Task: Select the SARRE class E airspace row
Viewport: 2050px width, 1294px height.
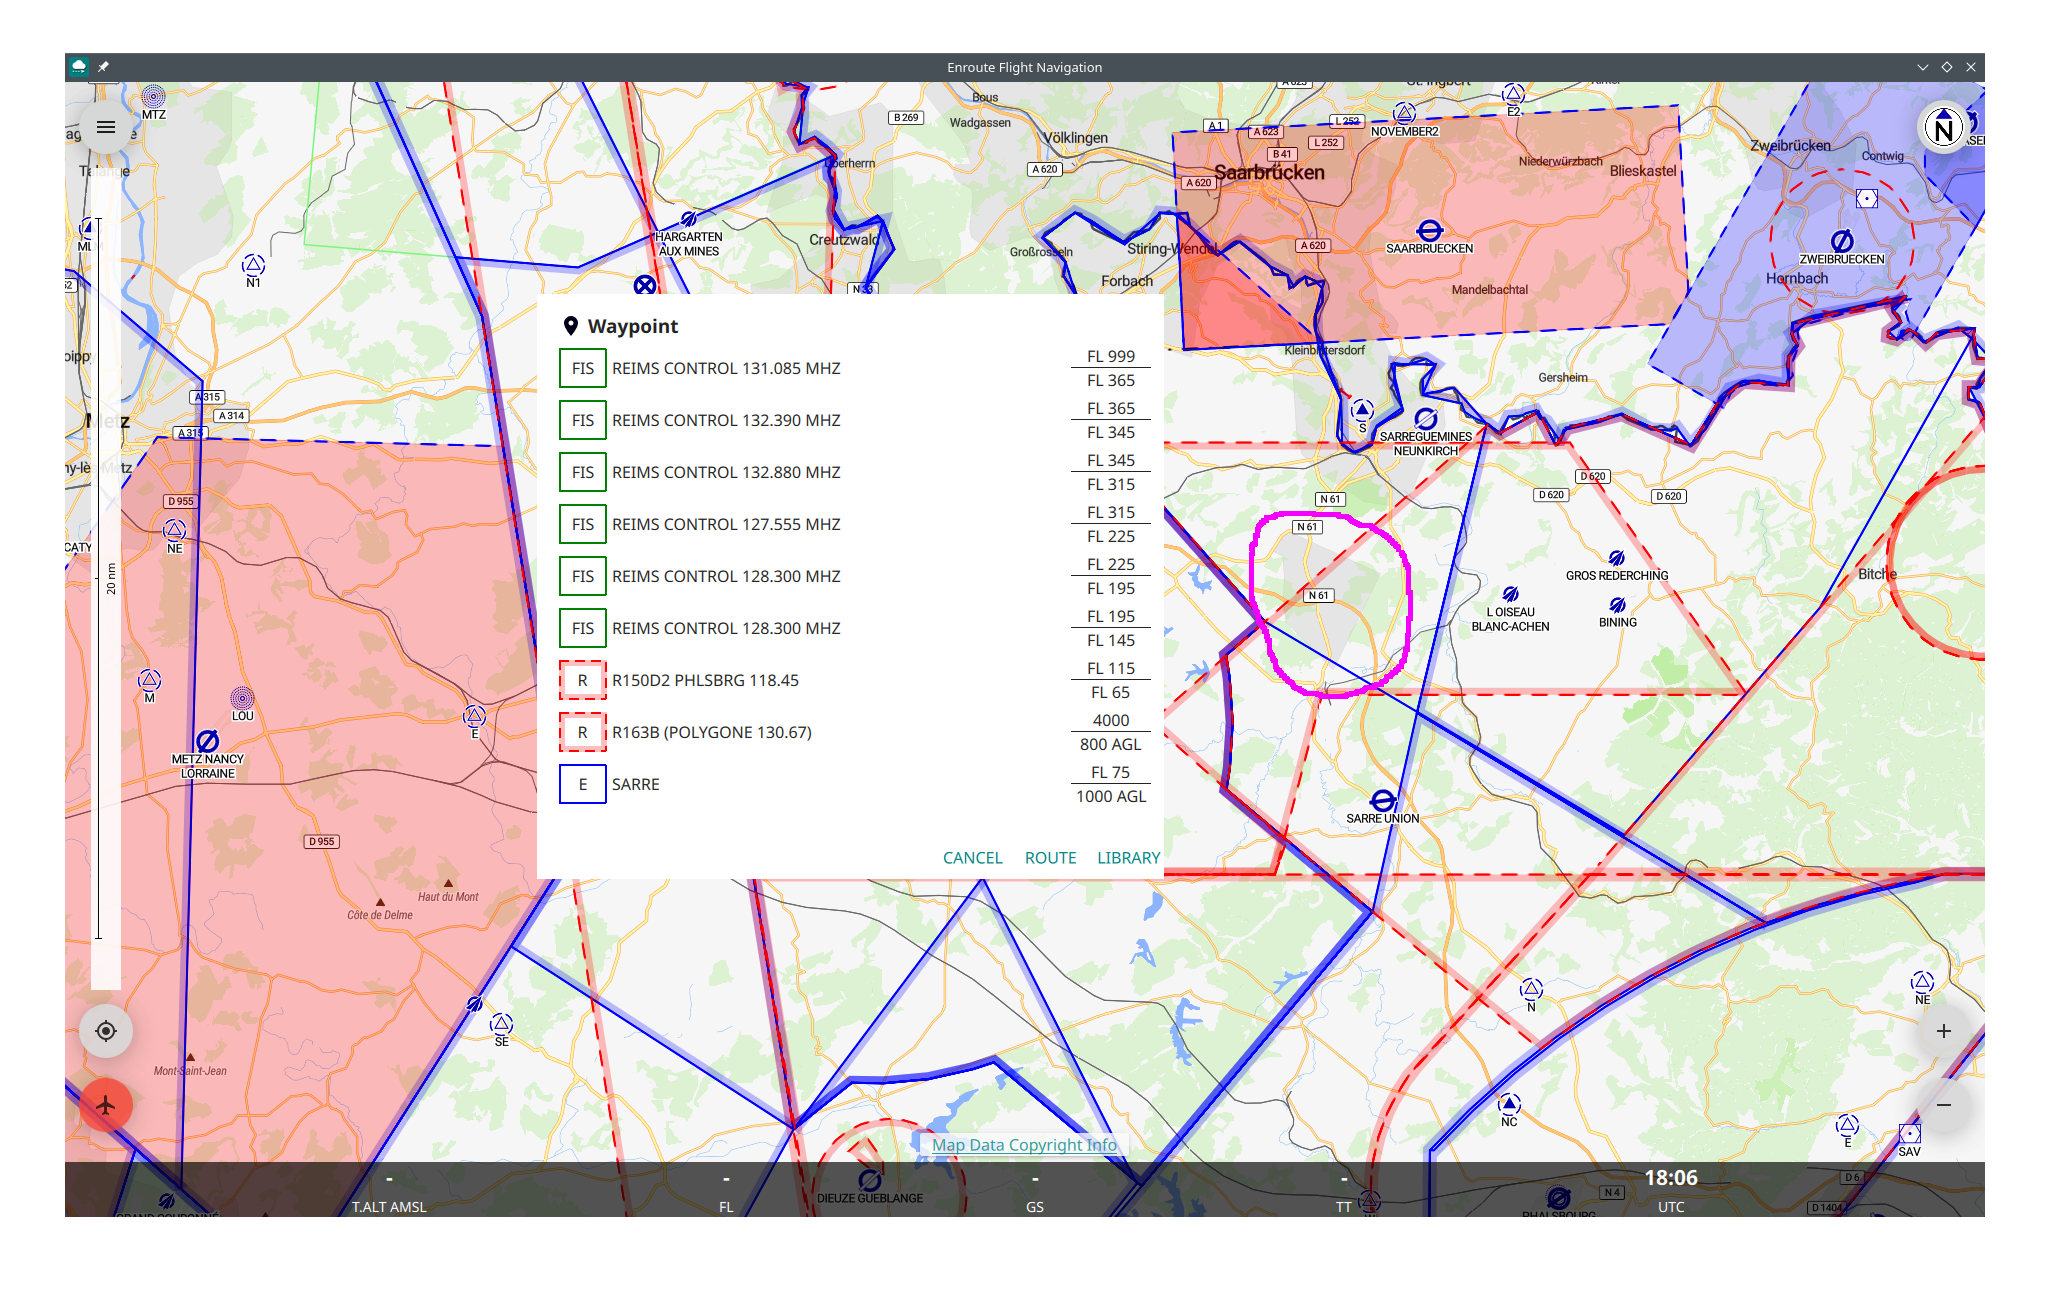Action: (855, 784)
